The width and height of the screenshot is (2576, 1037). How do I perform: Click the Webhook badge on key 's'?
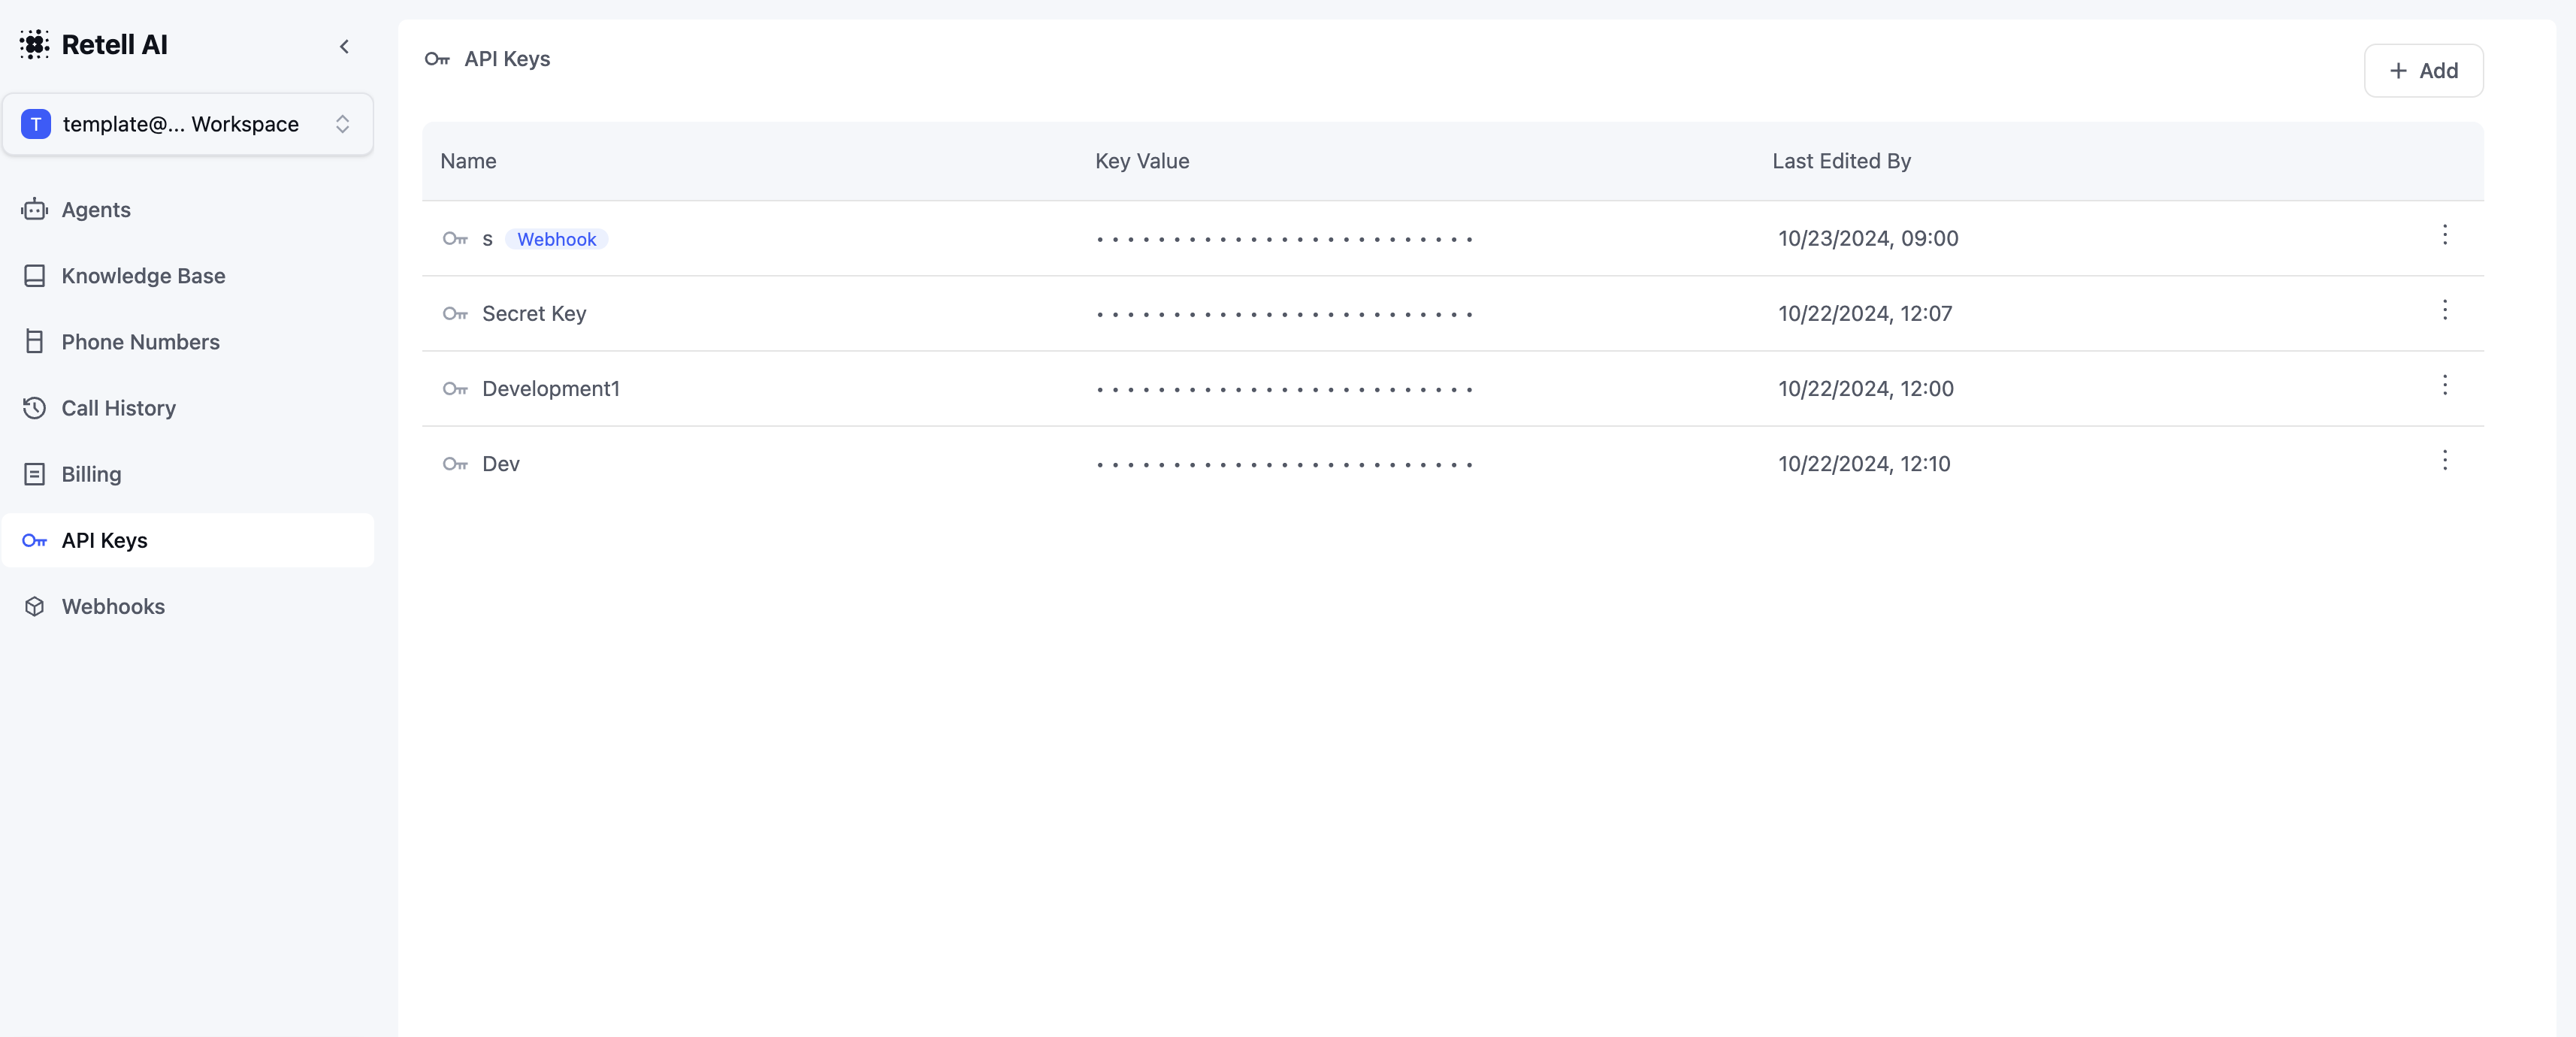557,239
